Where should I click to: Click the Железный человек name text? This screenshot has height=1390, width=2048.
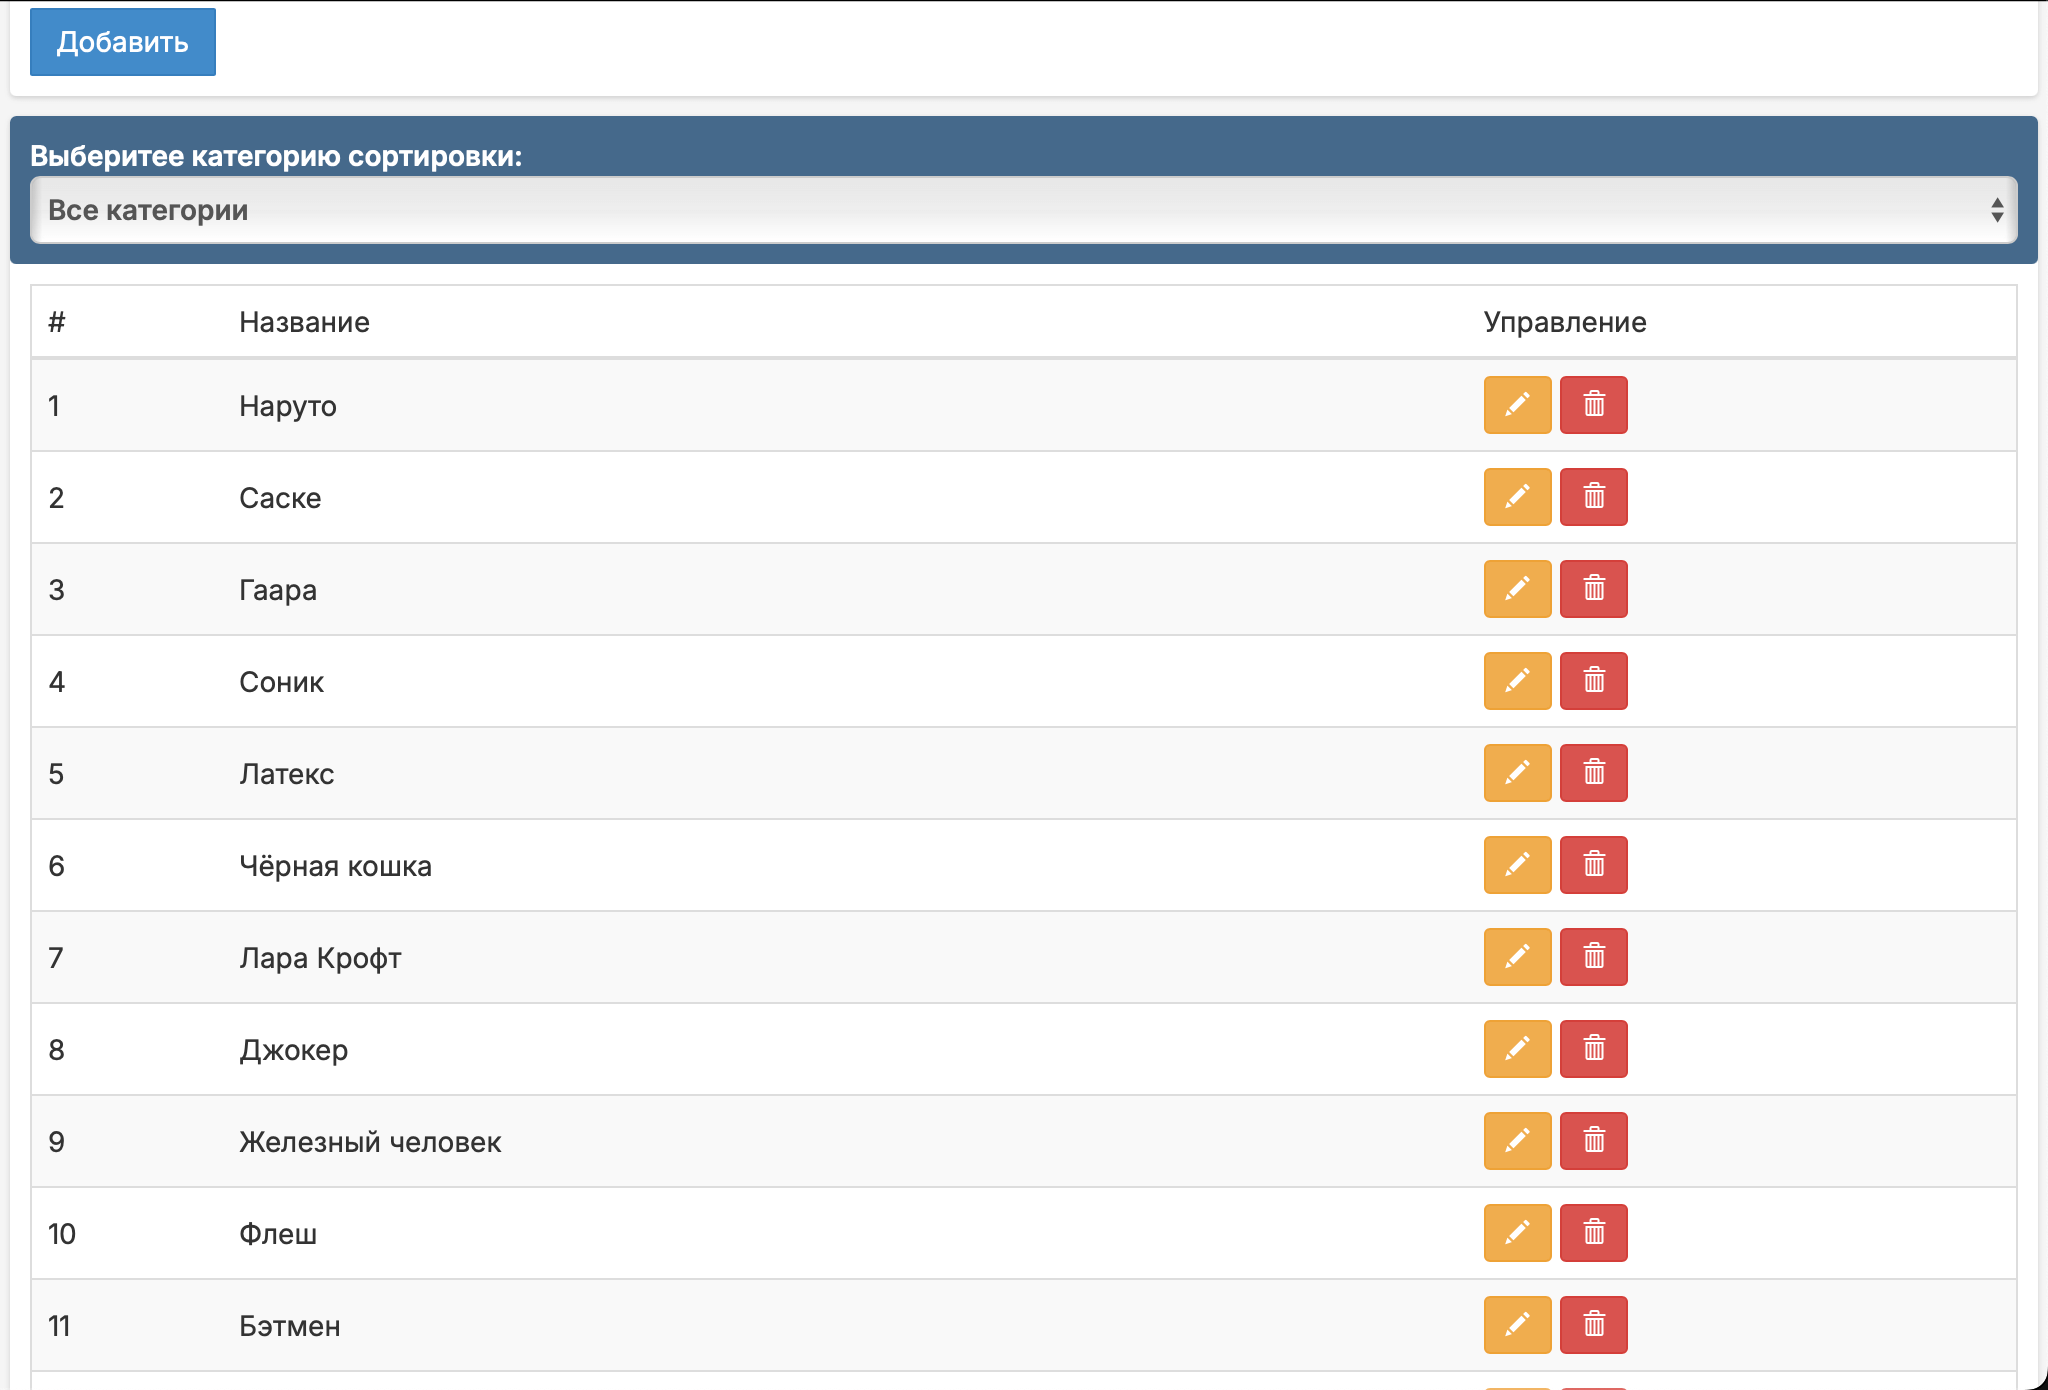coord(370,1142)
